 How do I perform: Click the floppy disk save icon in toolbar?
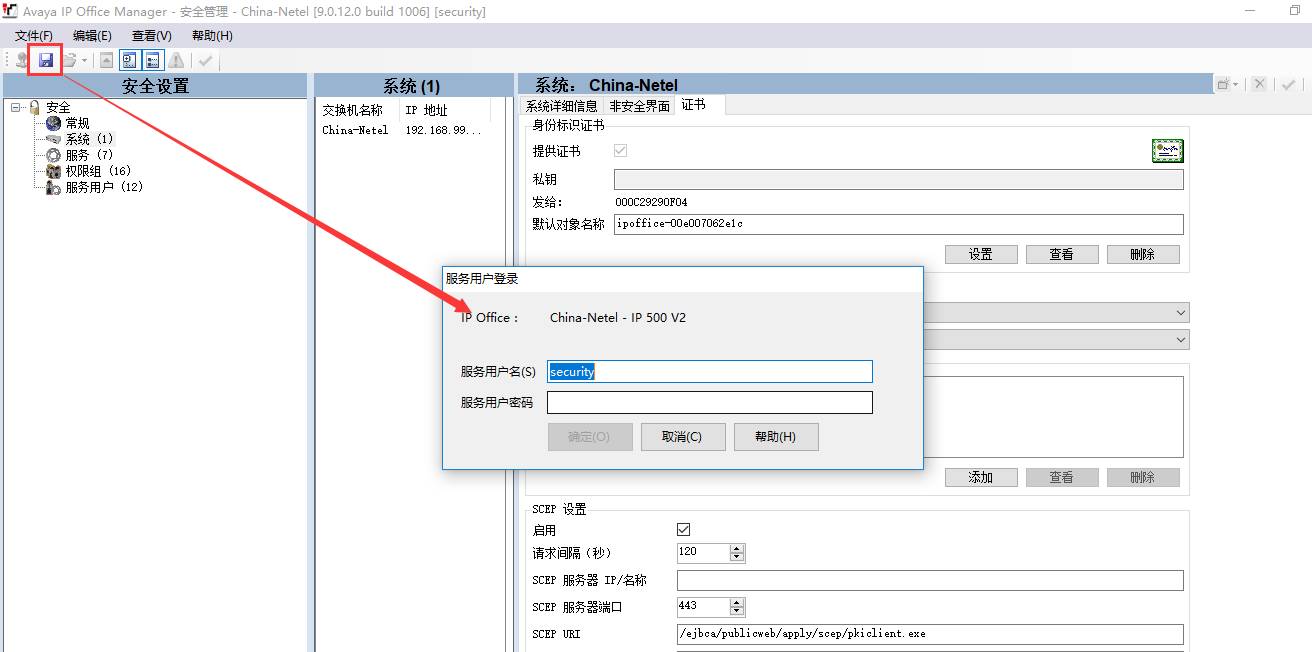pyautogui.click(x=46, y=60)
